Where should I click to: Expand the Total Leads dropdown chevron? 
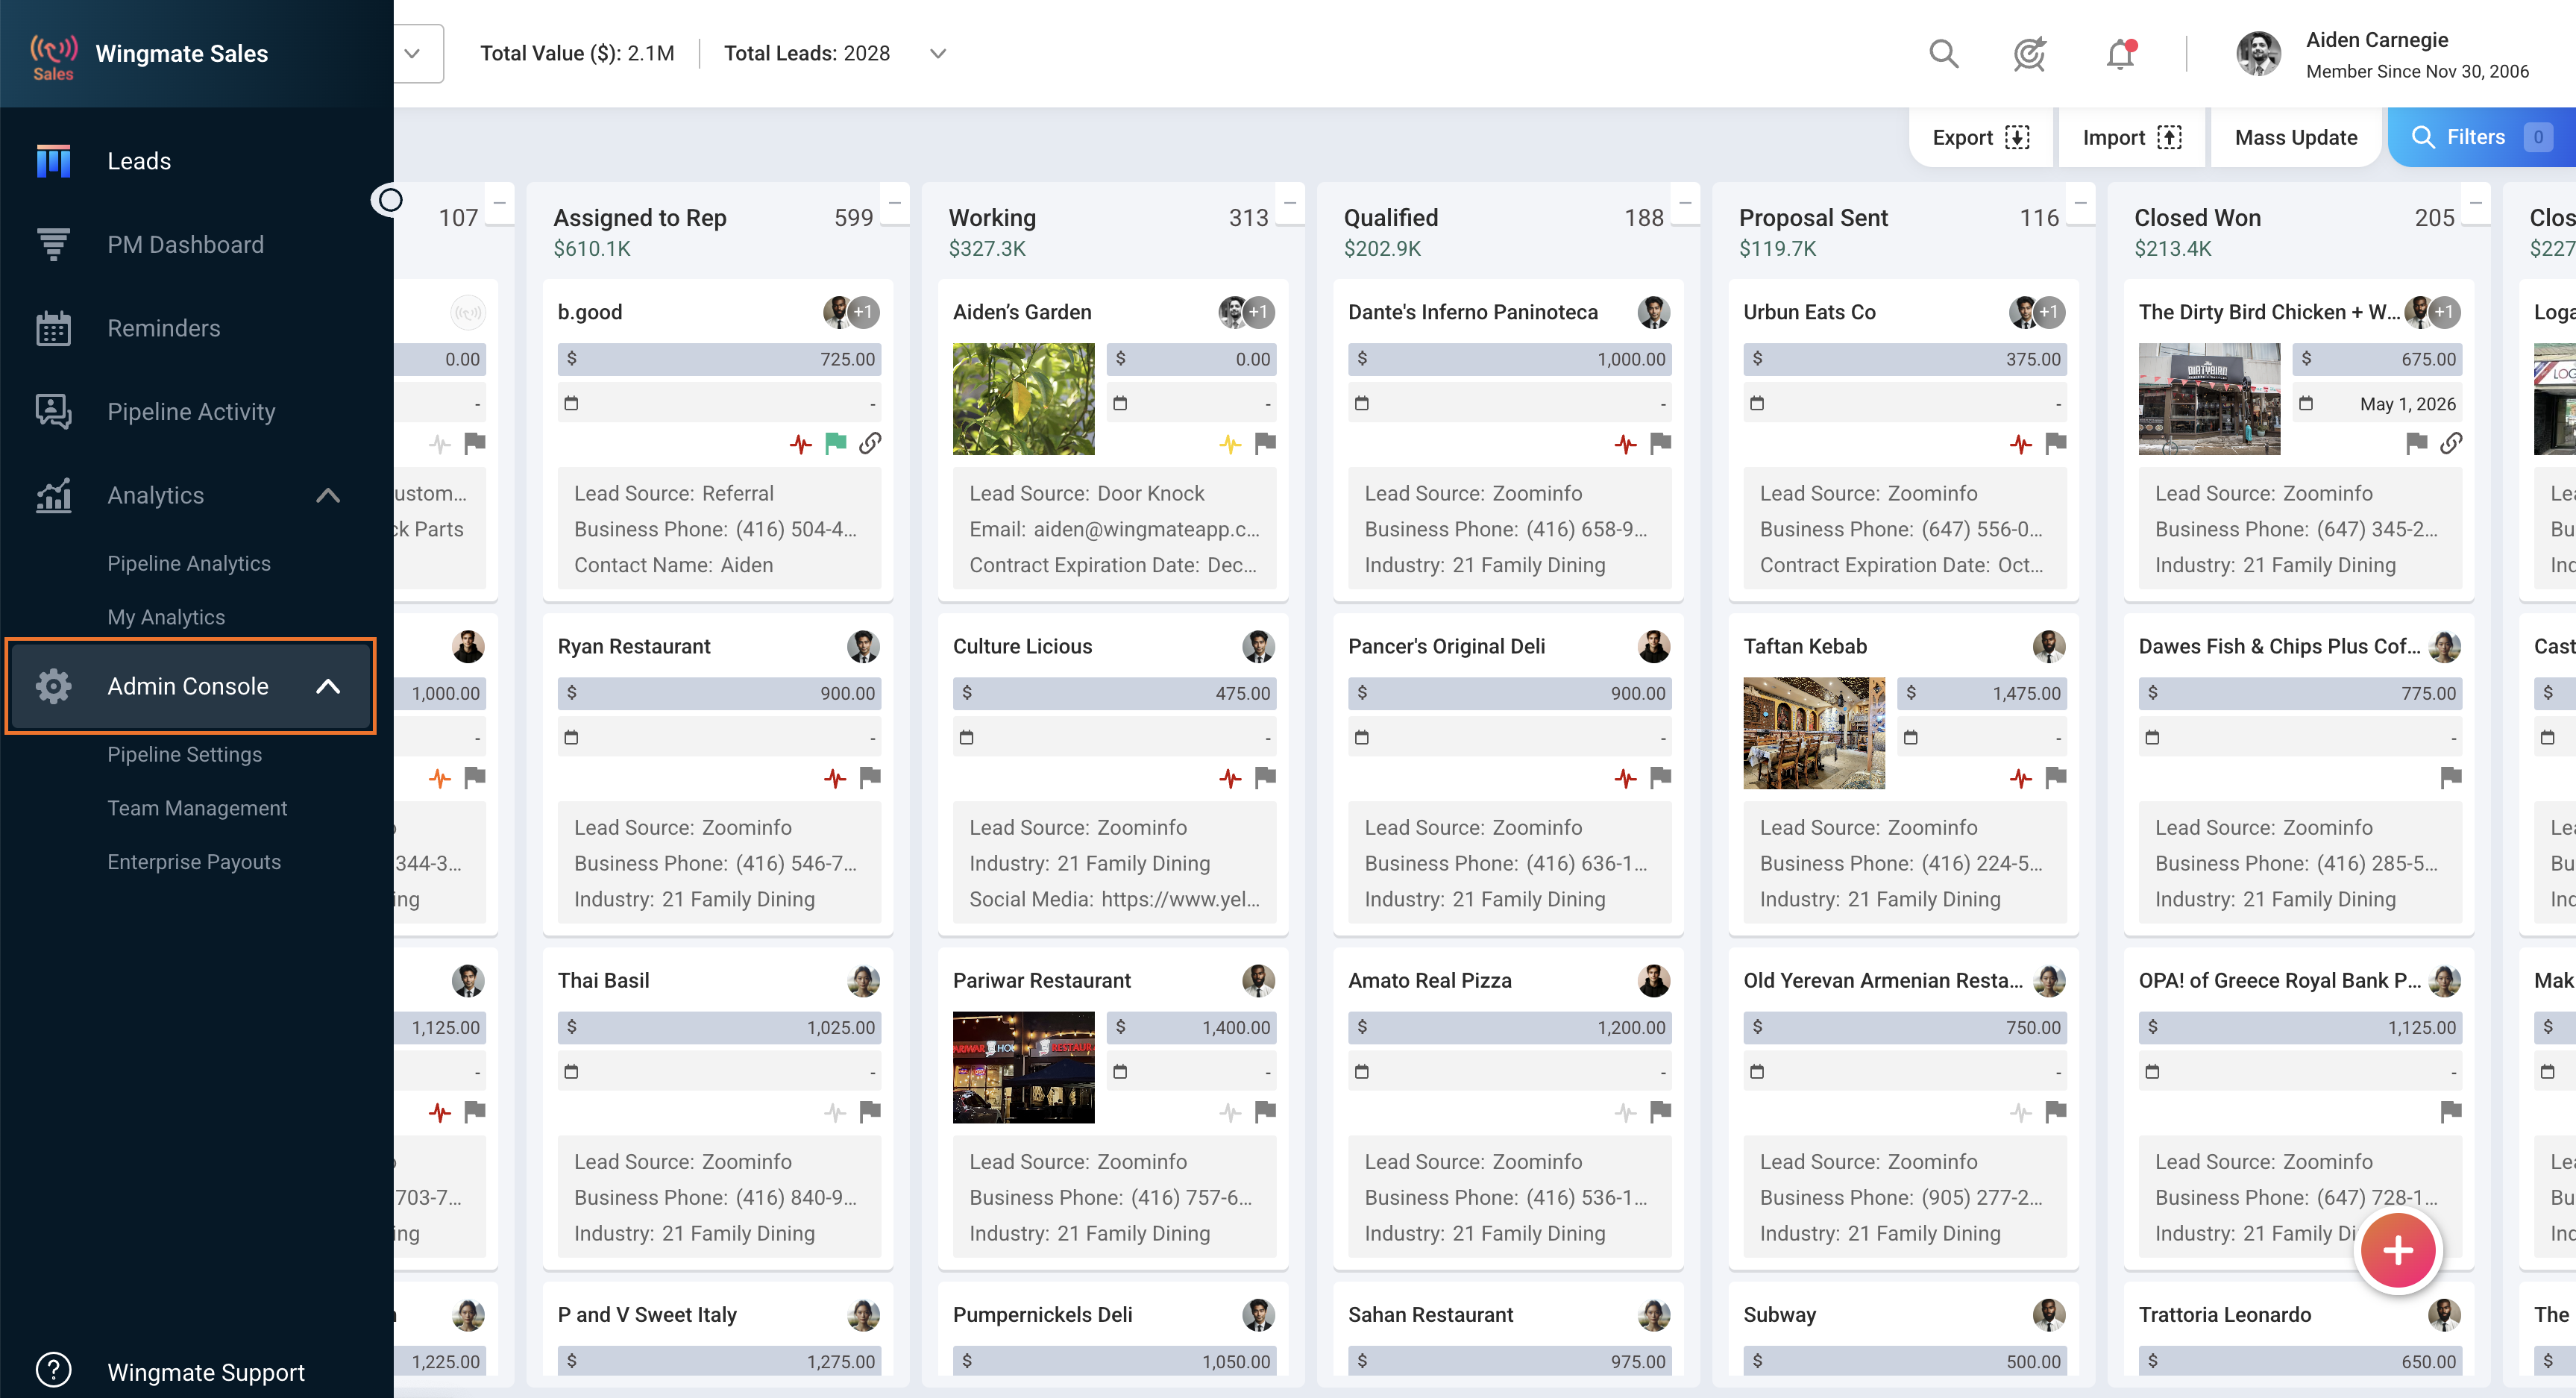937,53
